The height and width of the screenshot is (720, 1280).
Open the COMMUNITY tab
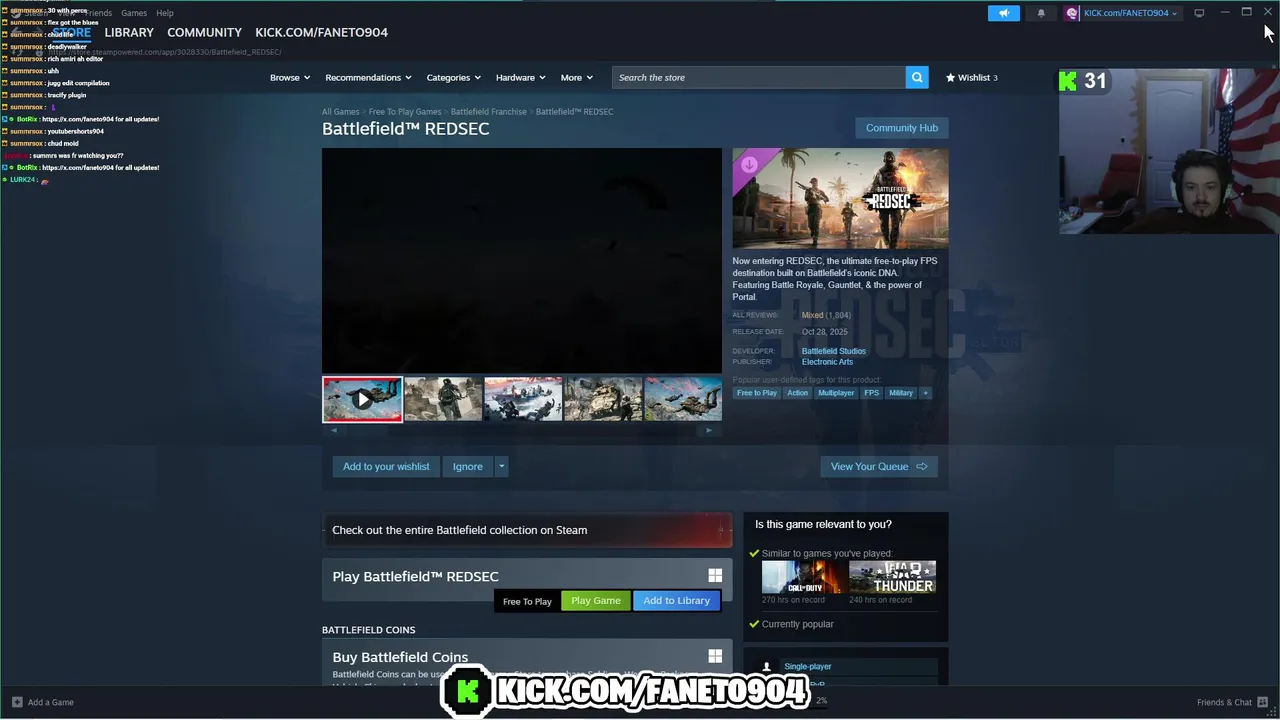pos(204,32)
